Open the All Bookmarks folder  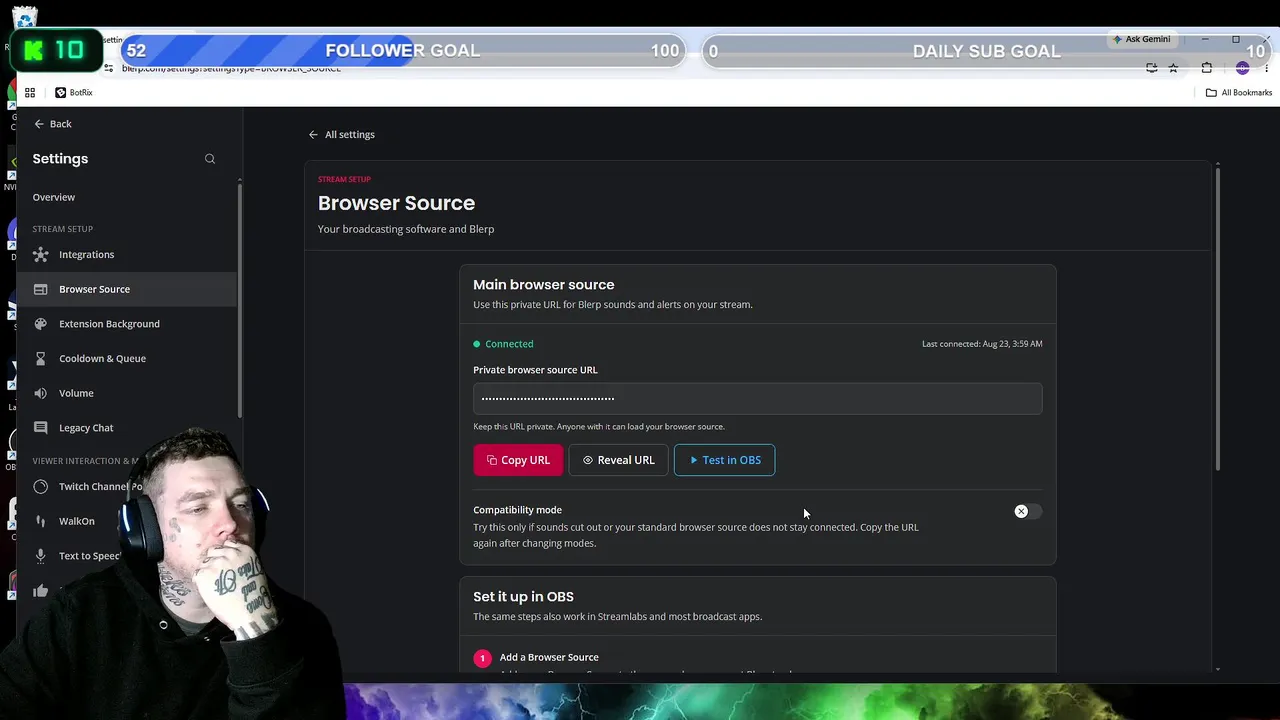1239,92
